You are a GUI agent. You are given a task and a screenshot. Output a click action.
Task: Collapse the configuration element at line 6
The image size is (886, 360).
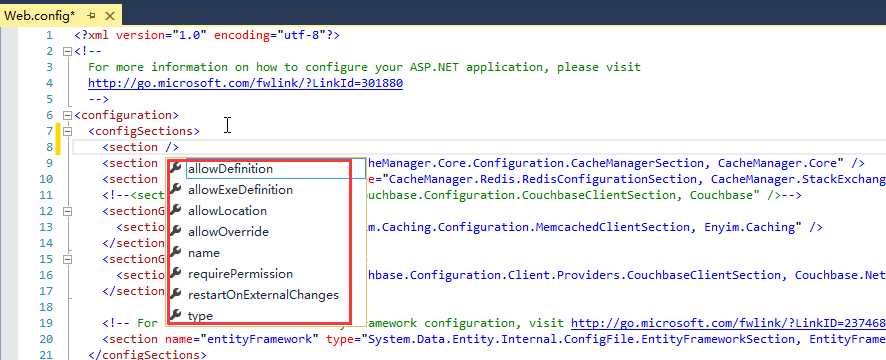[67, 115]
